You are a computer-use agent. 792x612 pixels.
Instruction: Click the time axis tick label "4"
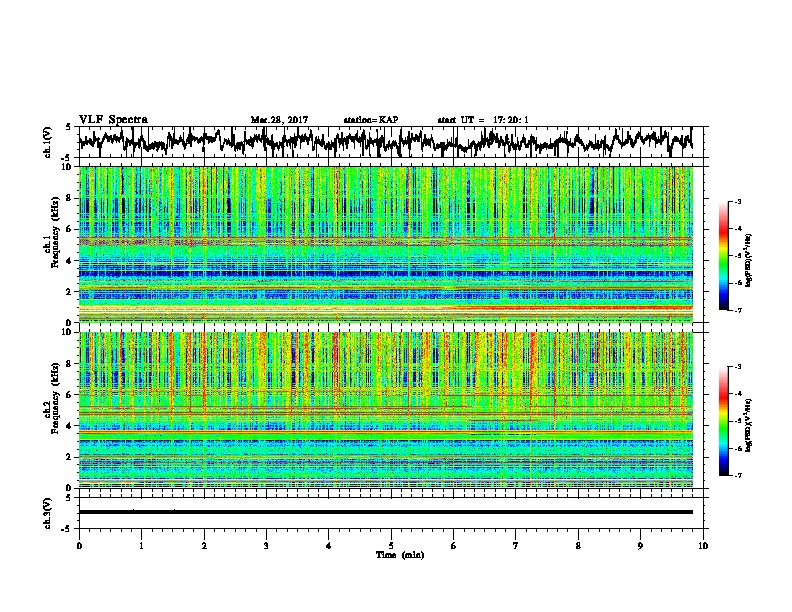coord(329,545)
